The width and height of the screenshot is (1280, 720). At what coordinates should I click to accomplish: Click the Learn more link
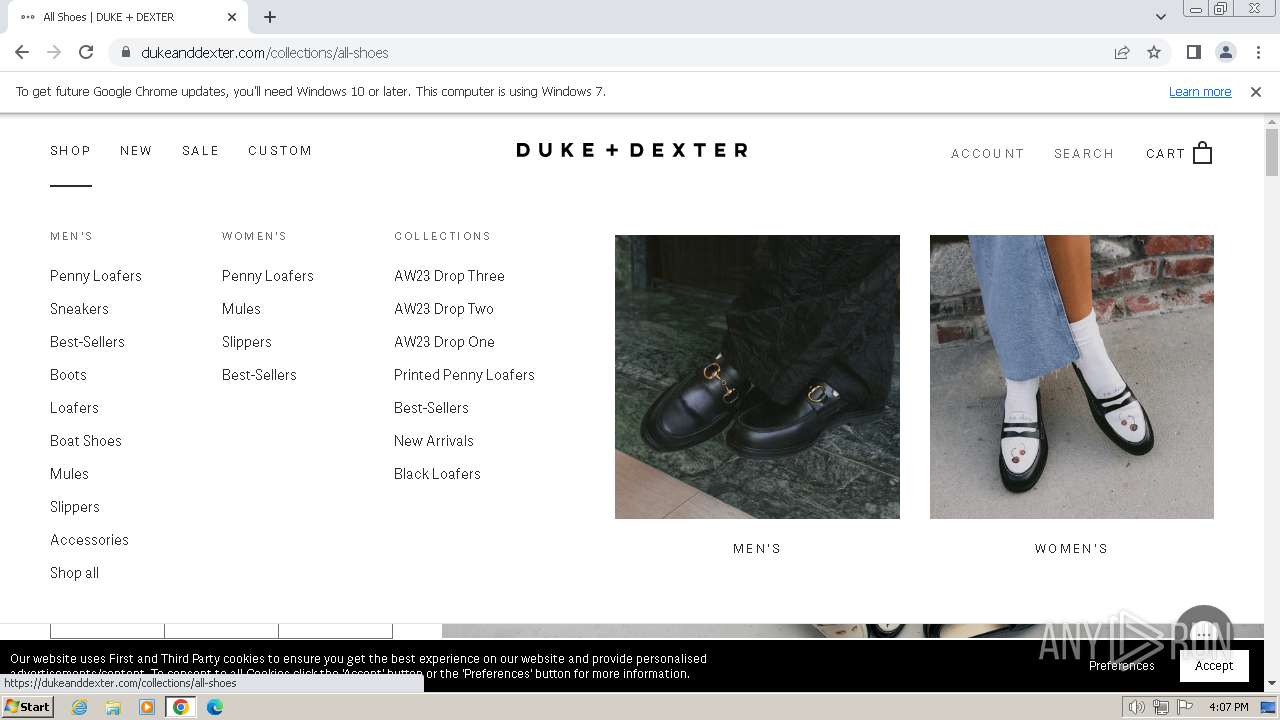(x=1200, y=91)
